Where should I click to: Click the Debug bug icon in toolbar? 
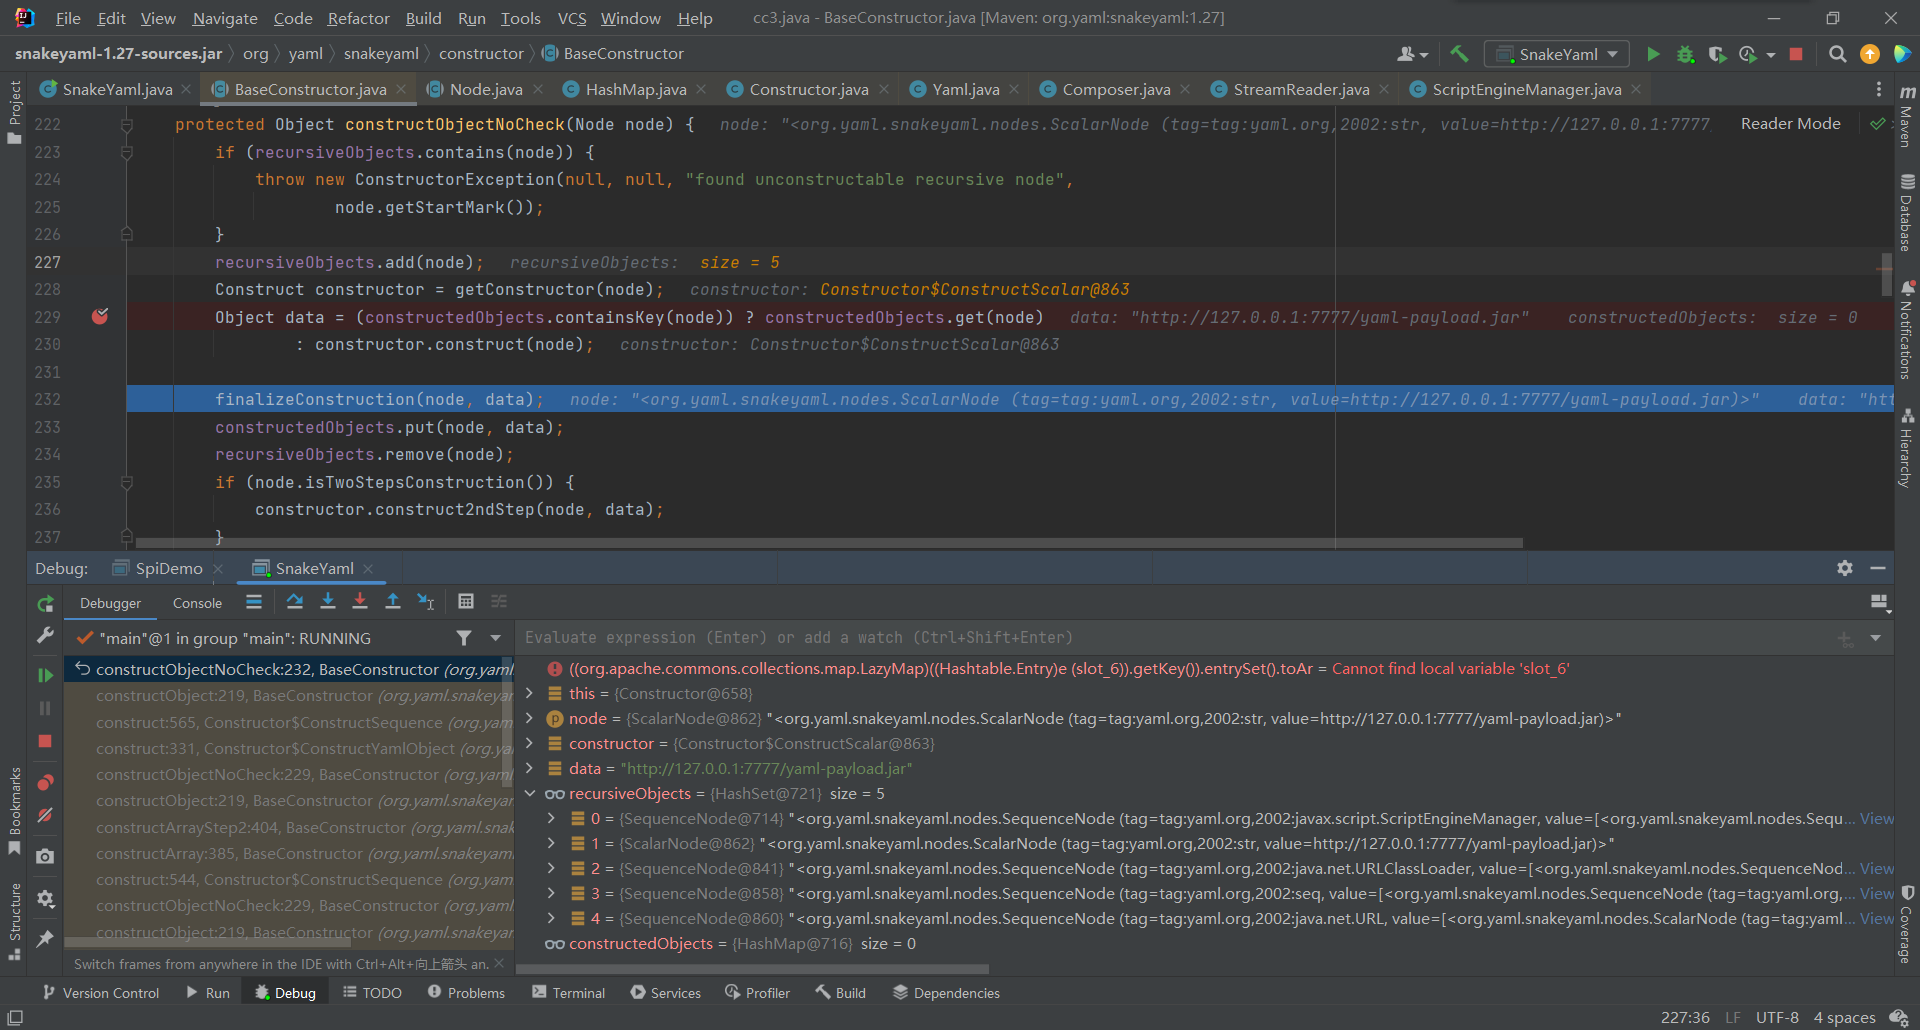1685,54
